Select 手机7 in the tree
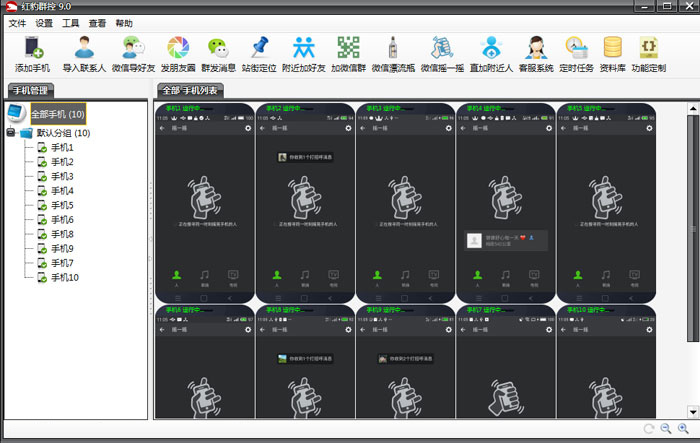Screen dimensions: 700x443 coord(62,263)
